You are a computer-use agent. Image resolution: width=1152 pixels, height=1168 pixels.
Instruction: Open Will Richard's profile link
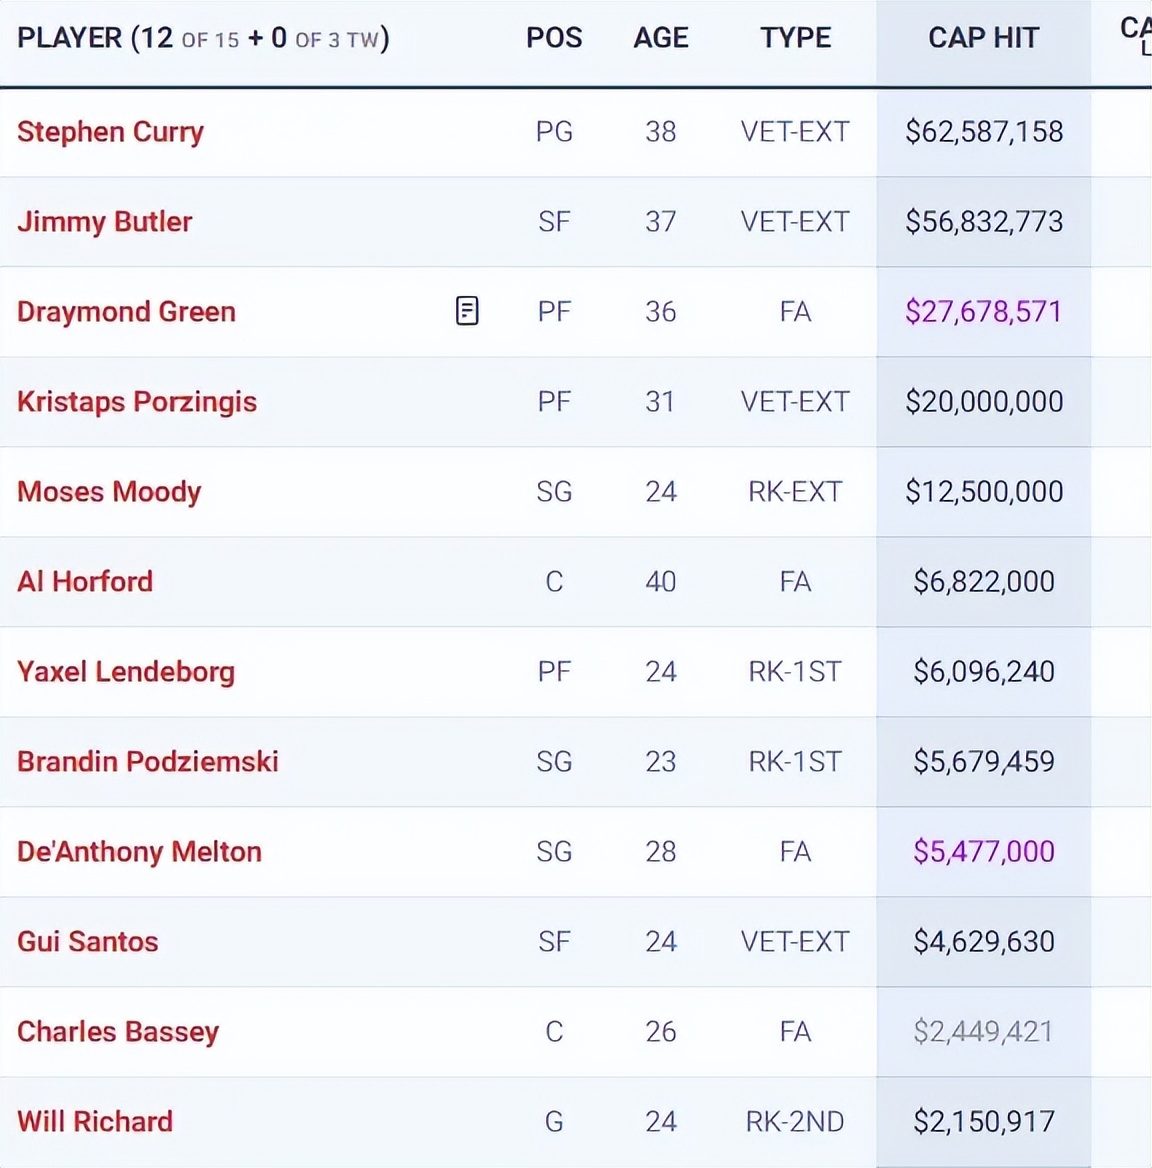pyautogui.click(x=95, y=1121)
